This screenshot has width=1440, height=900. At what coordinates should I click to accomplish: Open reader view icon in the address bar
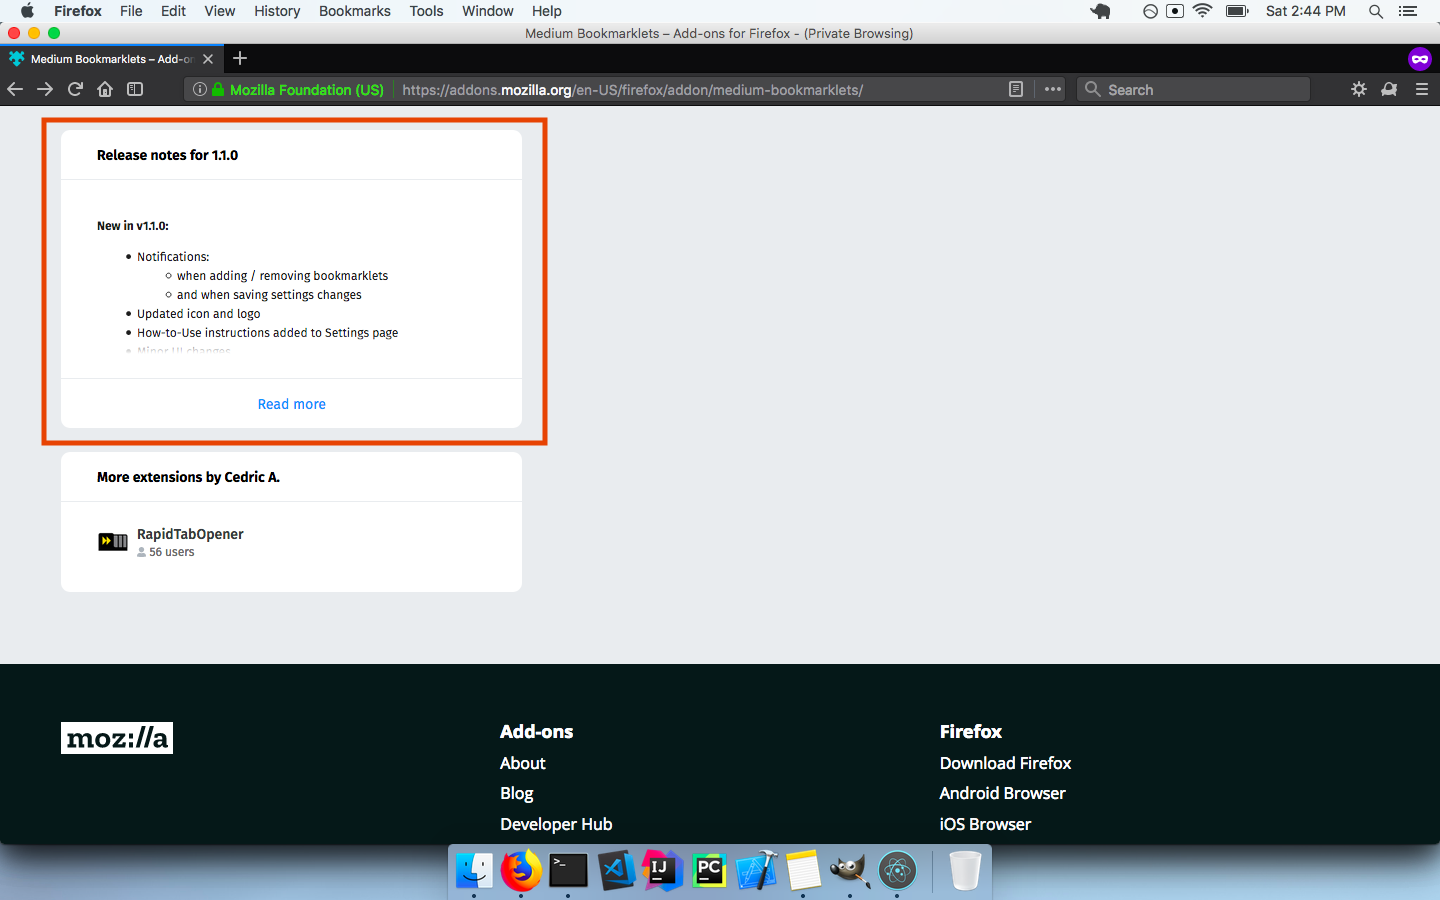click(x=1016, y=89)
